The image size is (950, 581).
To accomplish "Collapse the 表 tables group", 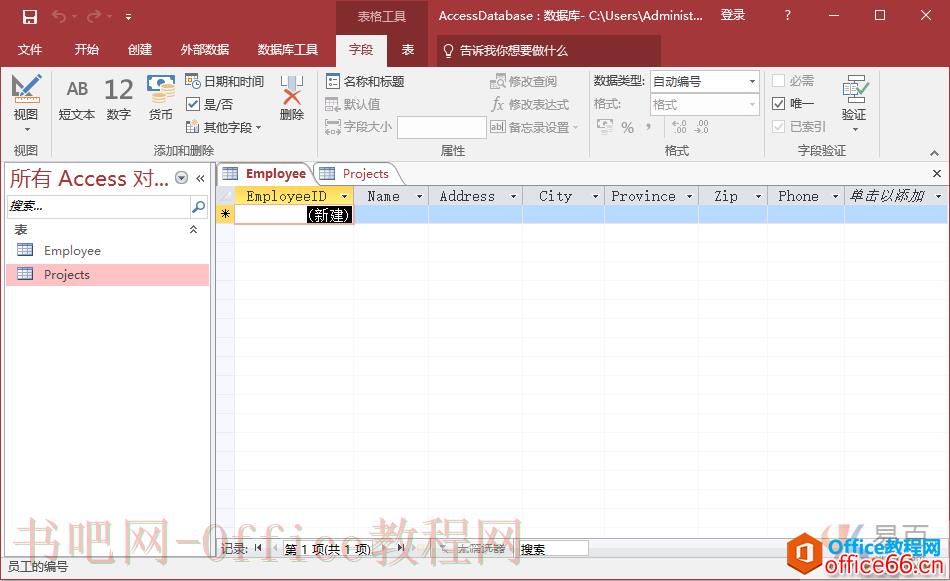I will point(193,230).
